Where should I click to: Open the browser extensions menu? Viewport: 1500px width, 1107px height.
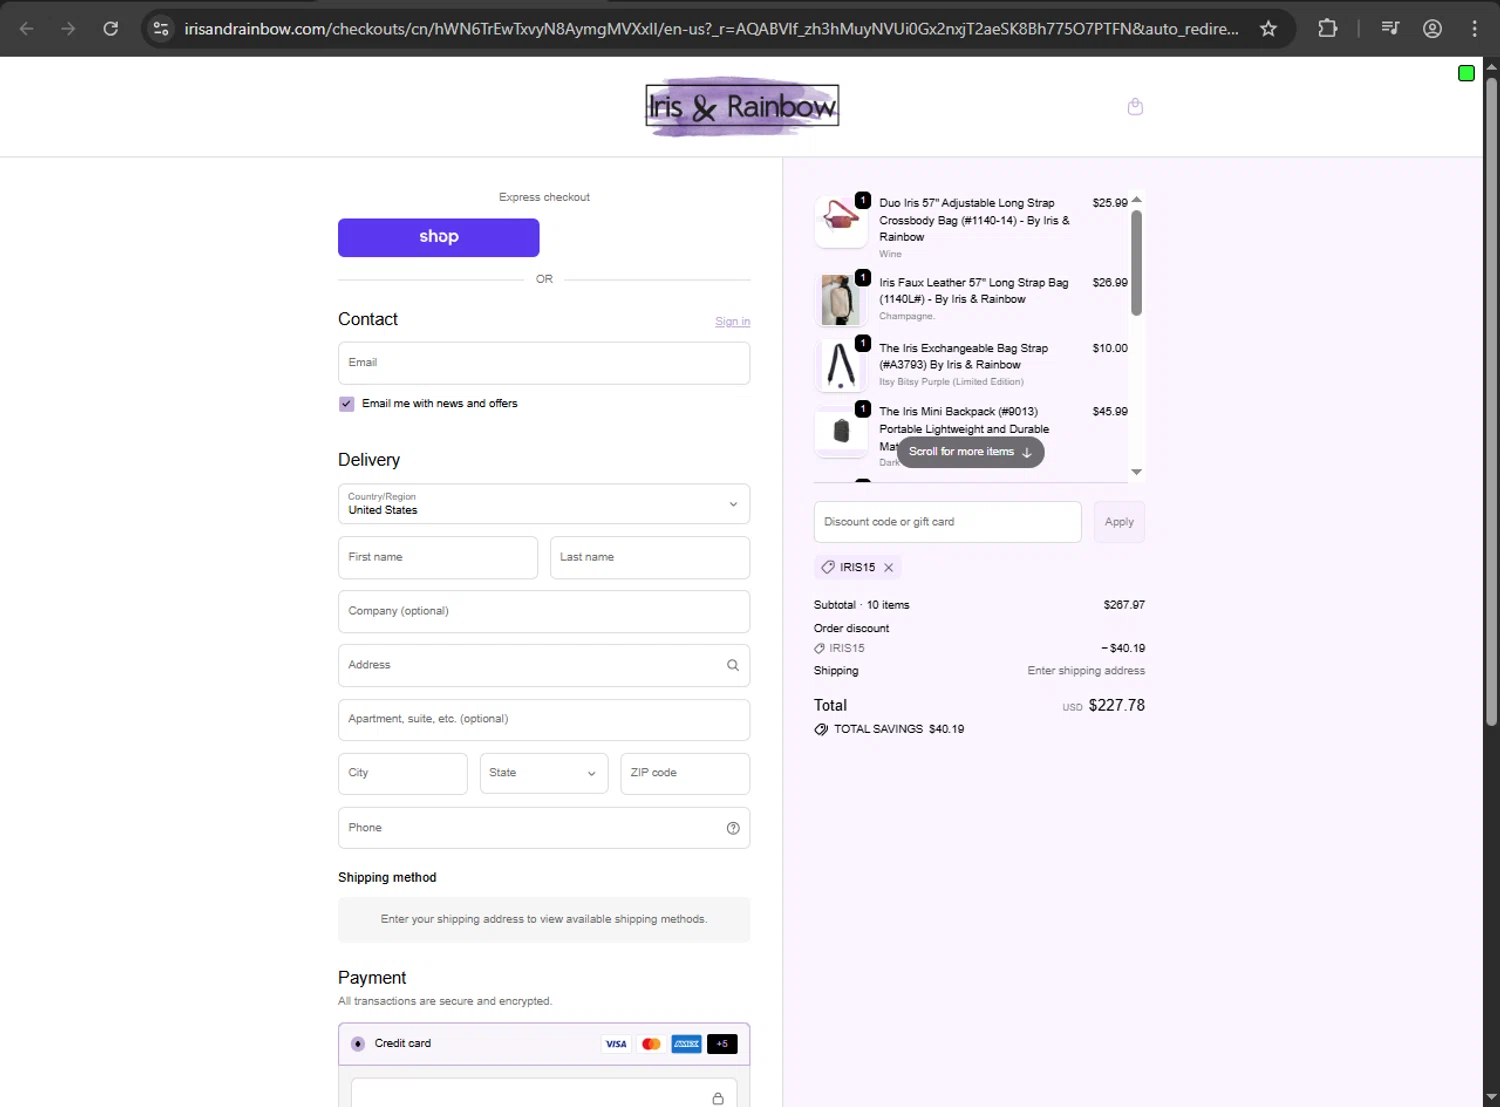point(1327,29)
